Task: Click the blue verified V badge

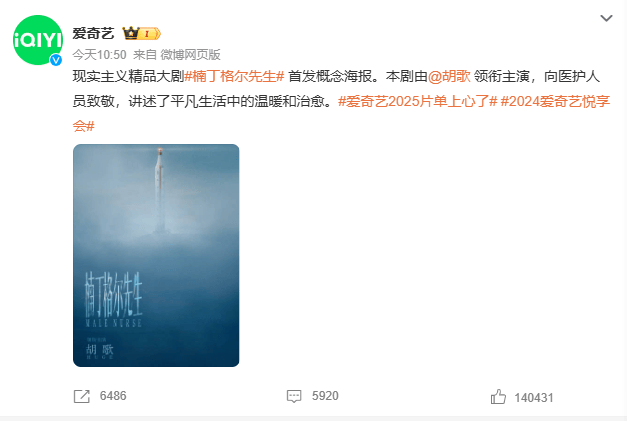Action: click(x=56, y=60)
